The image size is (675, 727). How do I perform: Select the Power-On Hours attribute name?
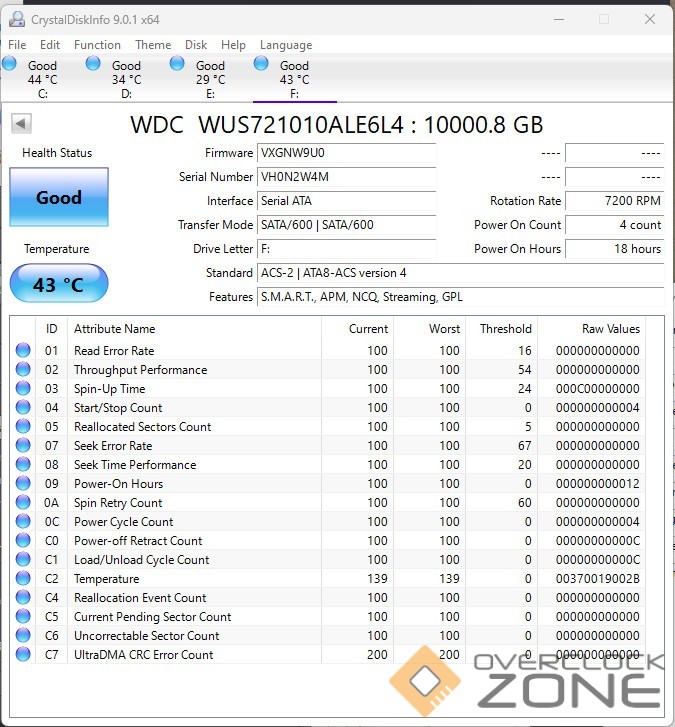pyautogui.click(x=118, y=484)
